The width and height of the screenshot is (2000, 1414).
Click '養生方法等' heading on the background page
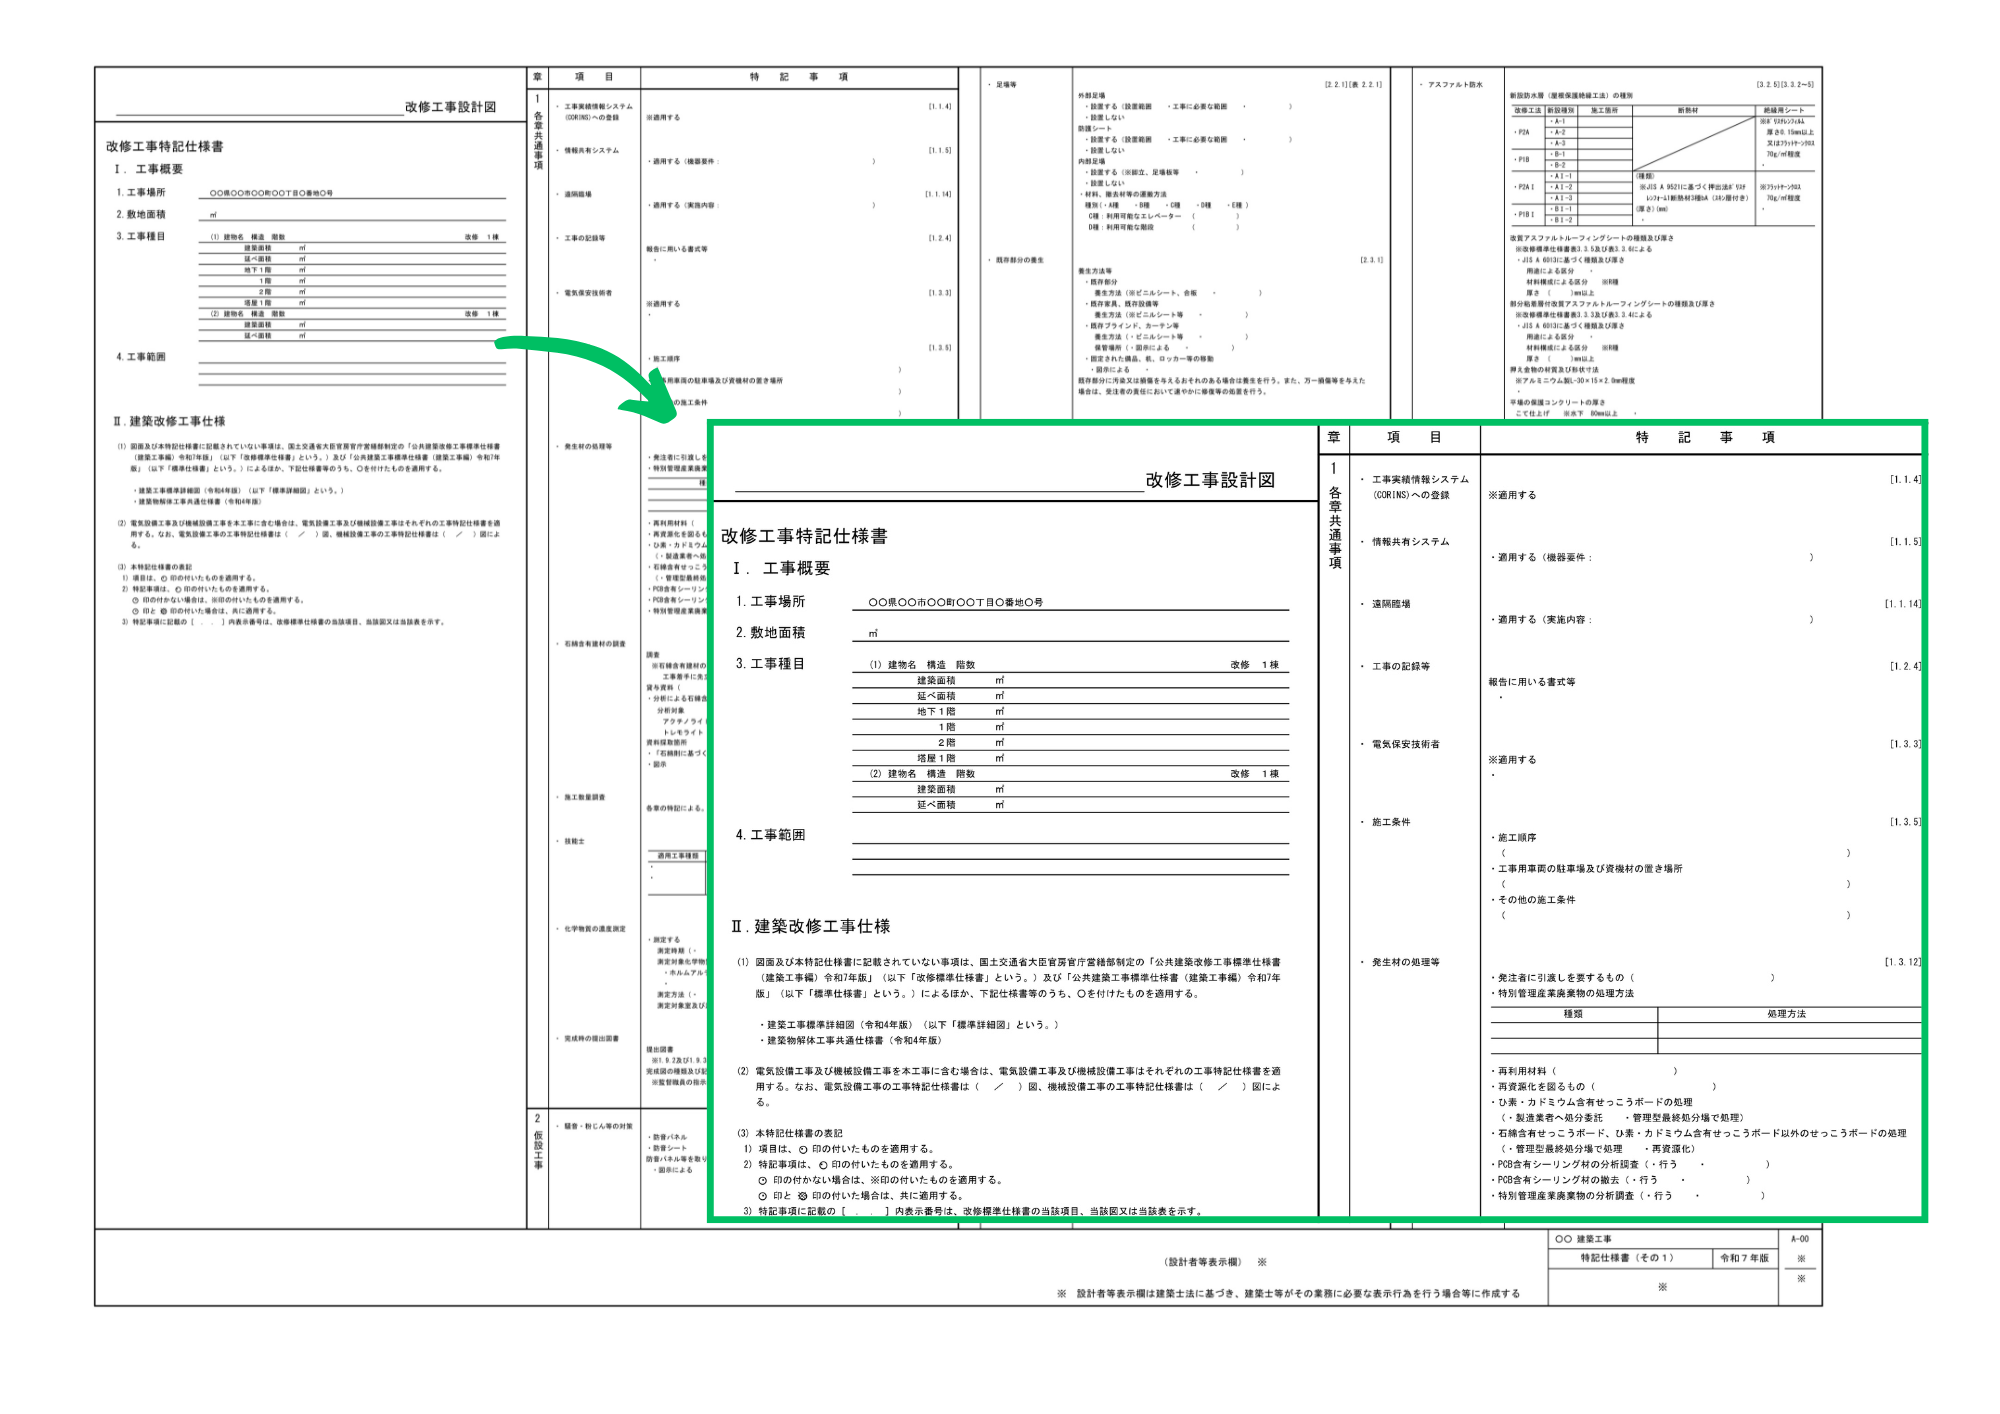(x=1094, y=271)
